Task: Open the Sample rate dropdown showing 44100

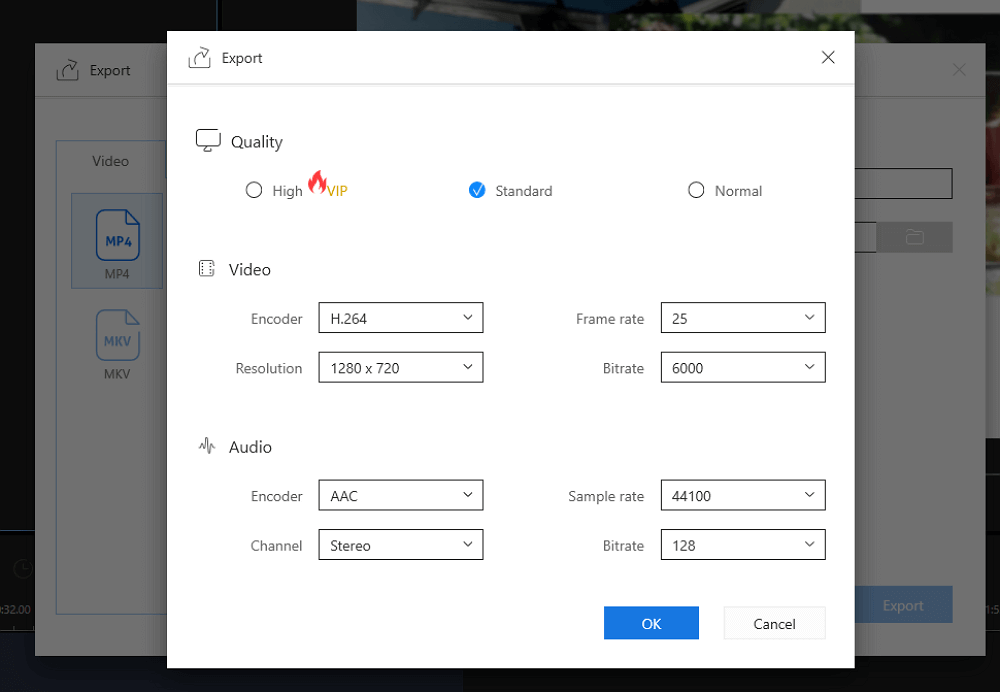Action: click(743, 495)
